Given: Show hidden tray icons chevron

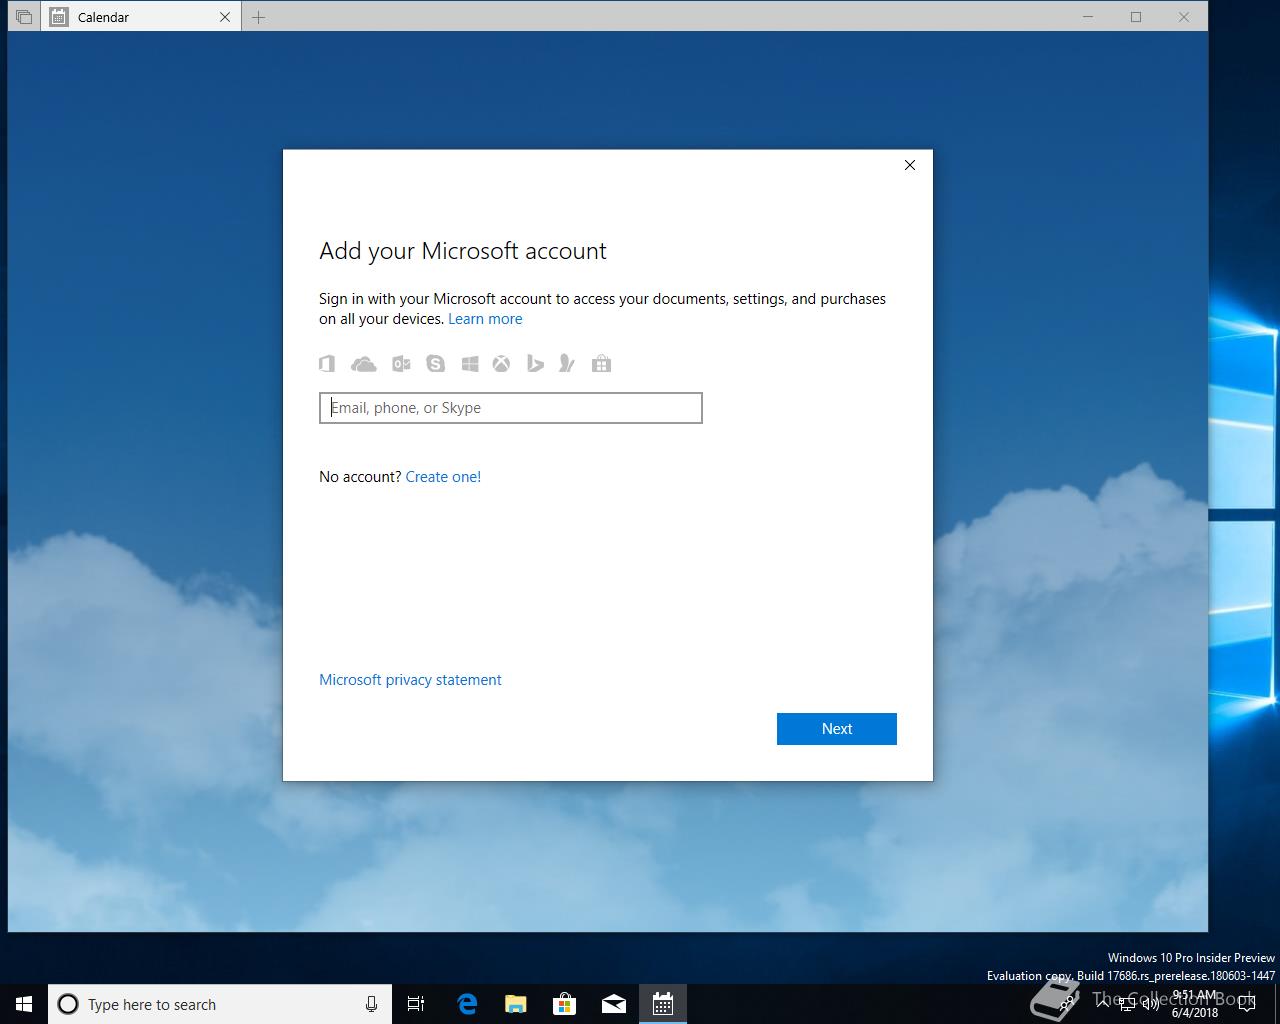Looking at the screenshot, I should [1103, 1004].
